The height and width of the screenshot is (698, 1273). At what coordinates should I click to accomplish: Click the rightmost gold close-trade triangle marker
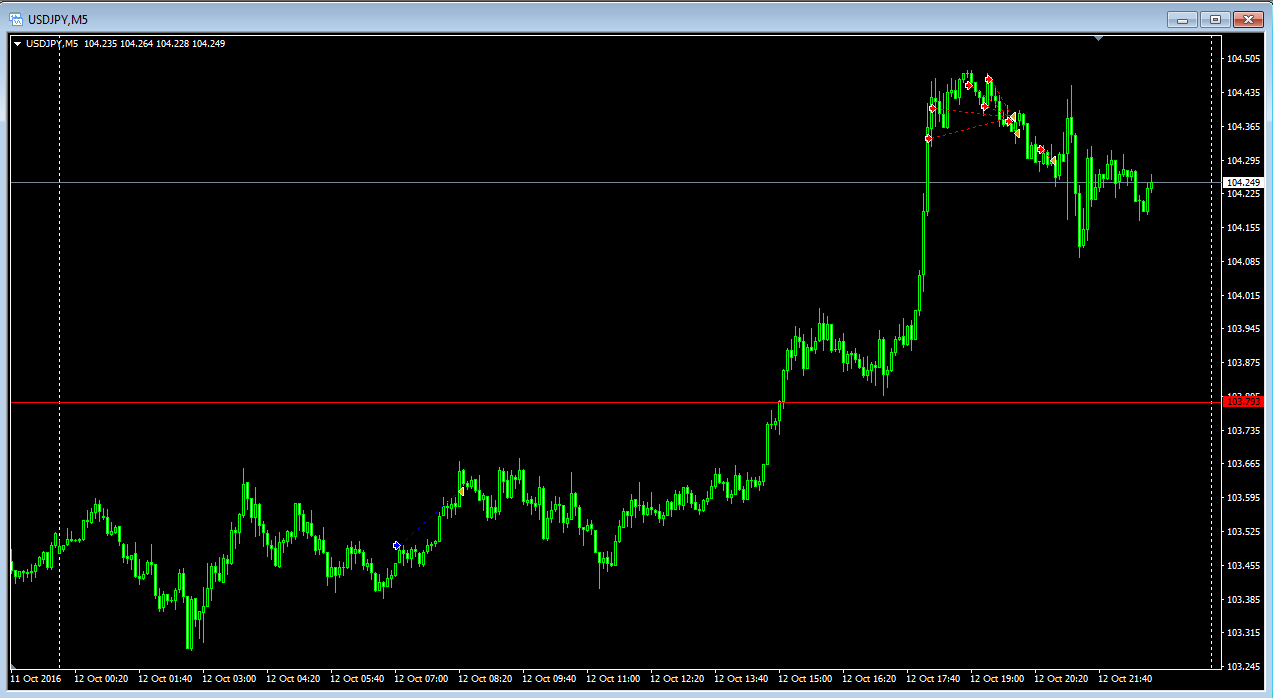[1053, 160]
